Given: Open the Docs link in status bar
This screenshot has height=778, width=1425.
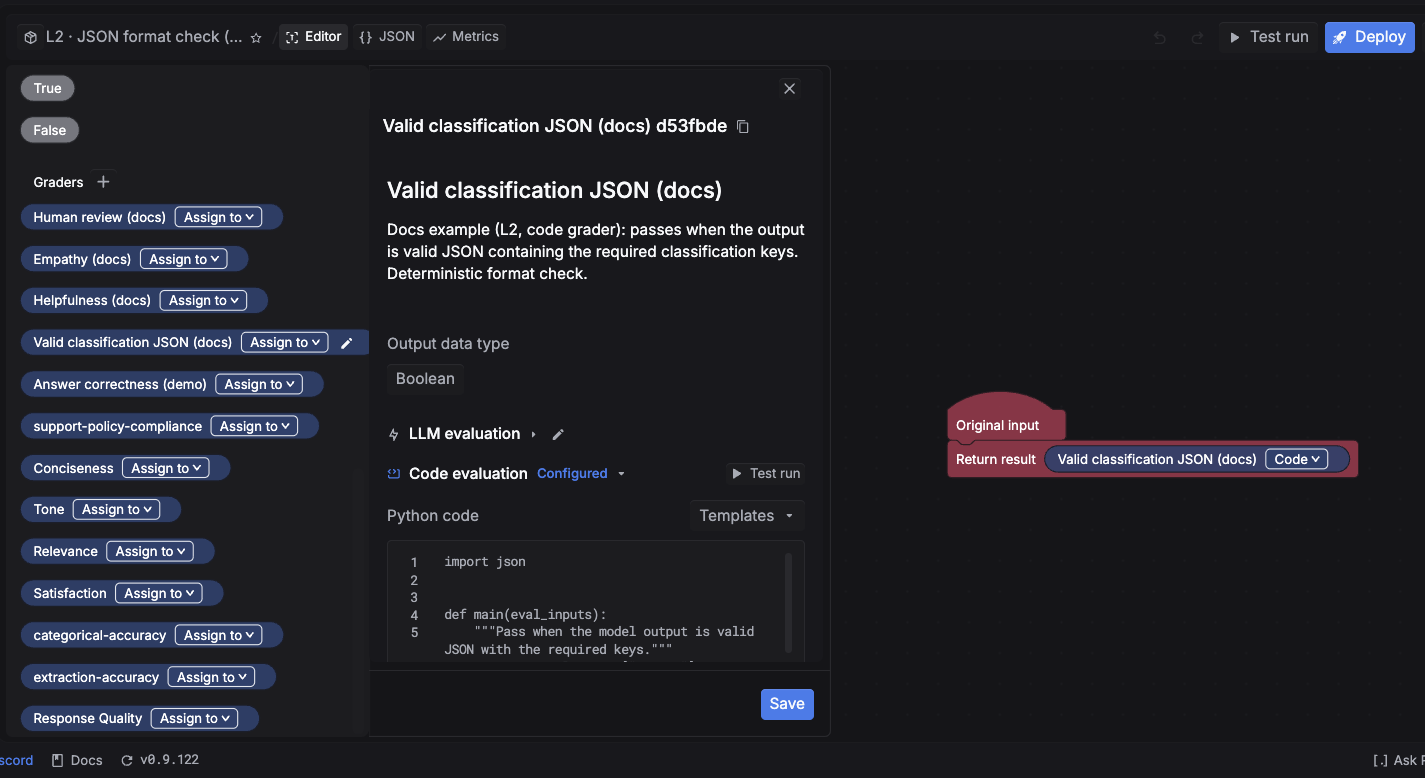Looking at the screenshot, I should point(78,760).
